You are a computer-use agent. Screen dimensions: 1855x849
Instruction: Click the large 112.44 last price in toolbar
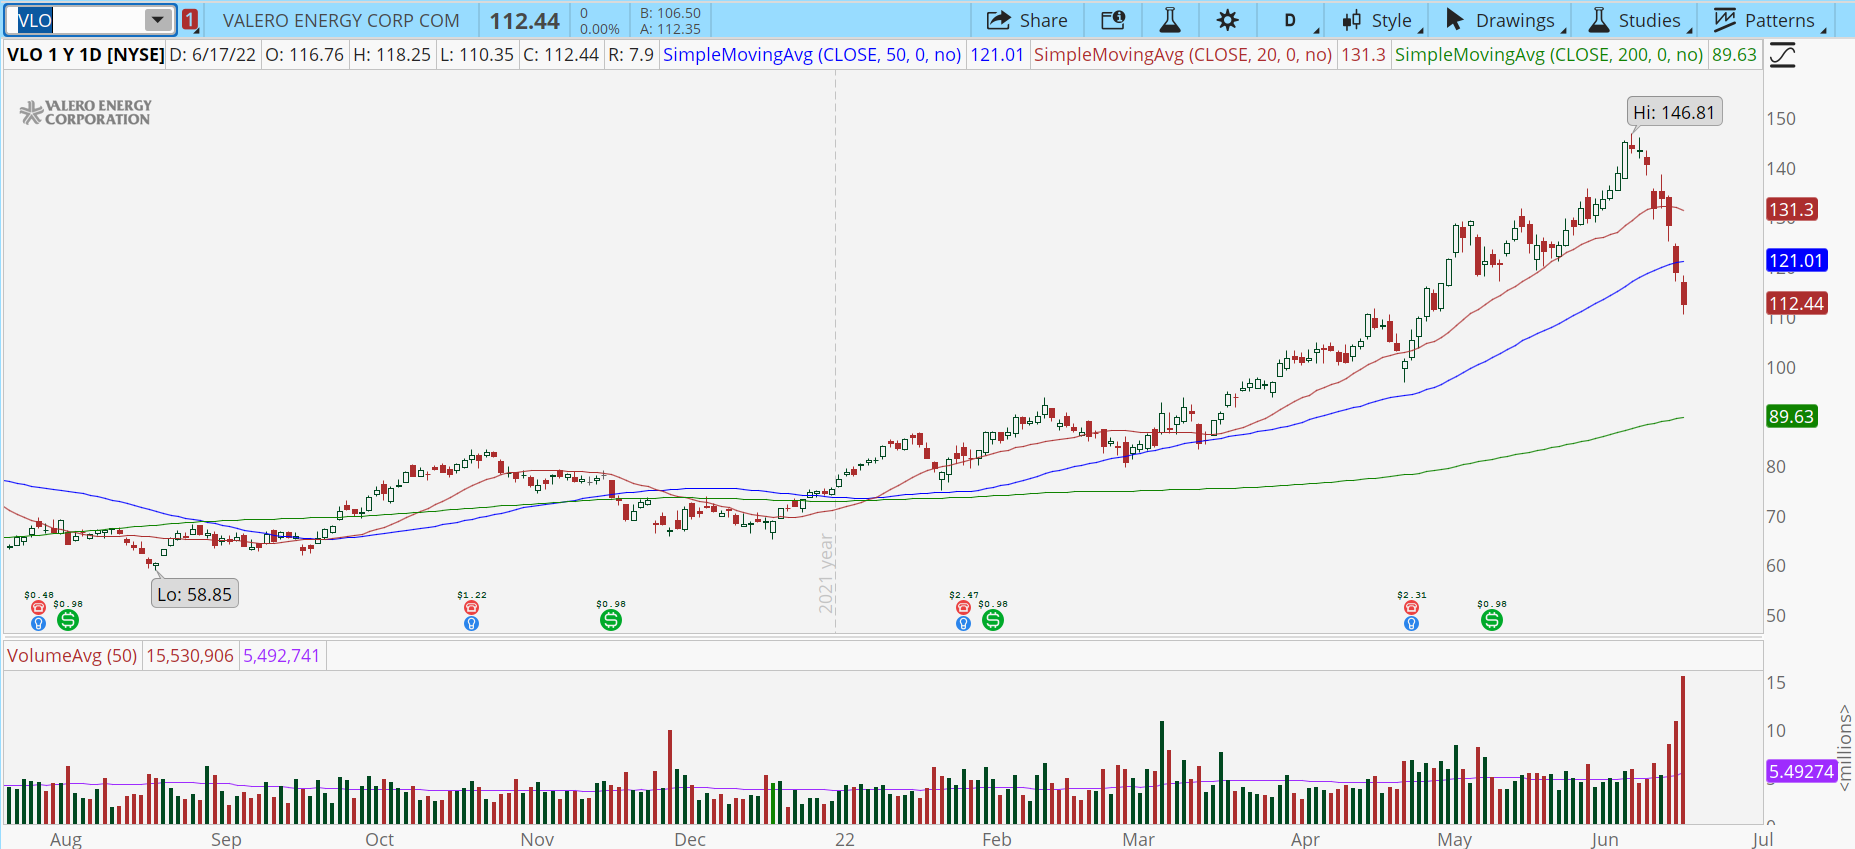(525, 21)
